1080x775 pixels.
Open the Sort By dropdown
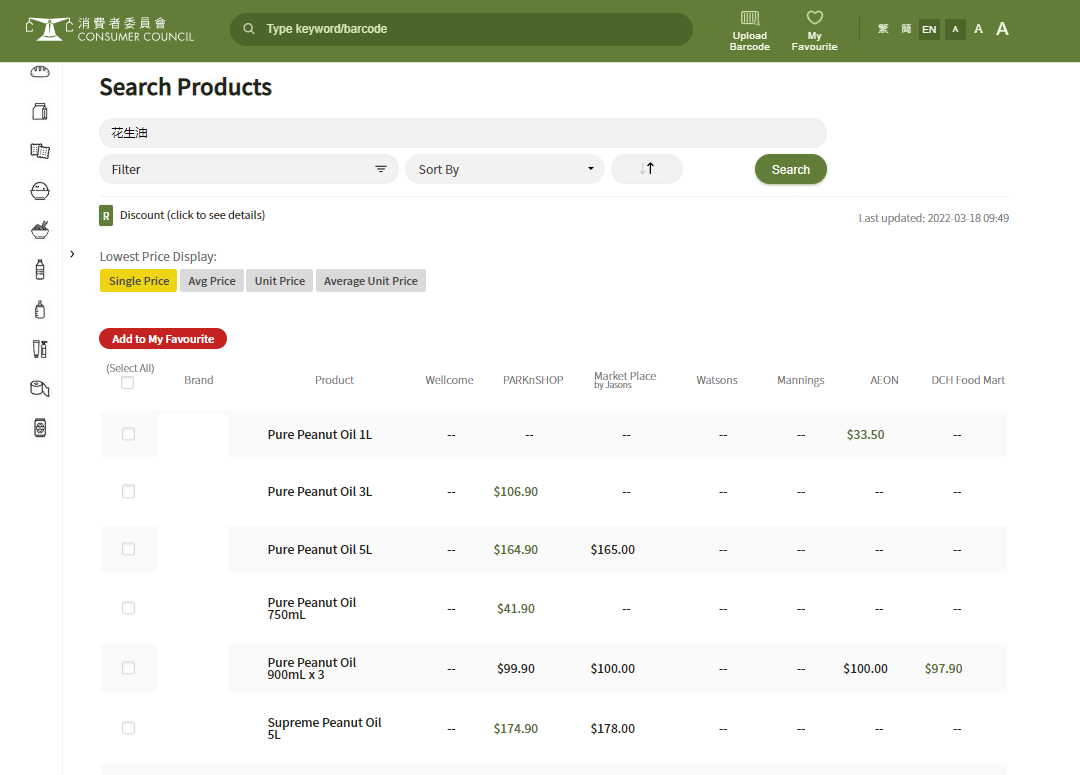pyautogui.click(x=505, y=169)
